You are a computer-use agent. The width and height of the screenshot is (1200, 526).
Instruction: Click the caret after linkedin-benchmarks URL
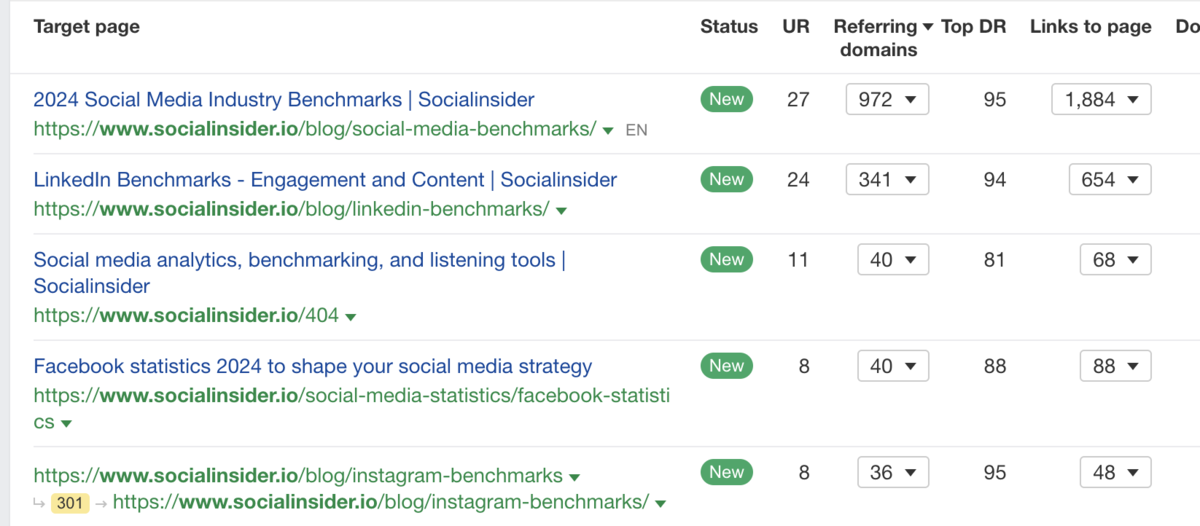click(561, 211)
